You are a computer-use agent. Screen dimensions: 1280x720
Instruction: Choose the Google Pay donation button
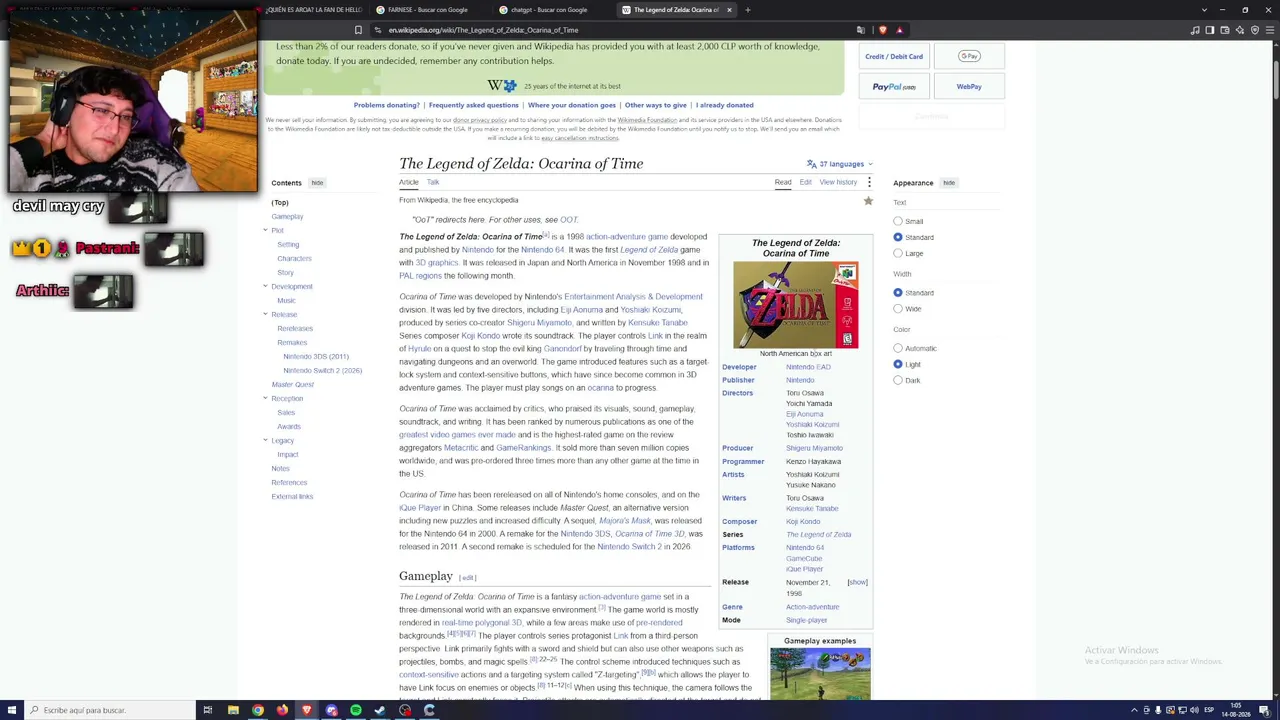pyautogui.click(x=968, y=57)
